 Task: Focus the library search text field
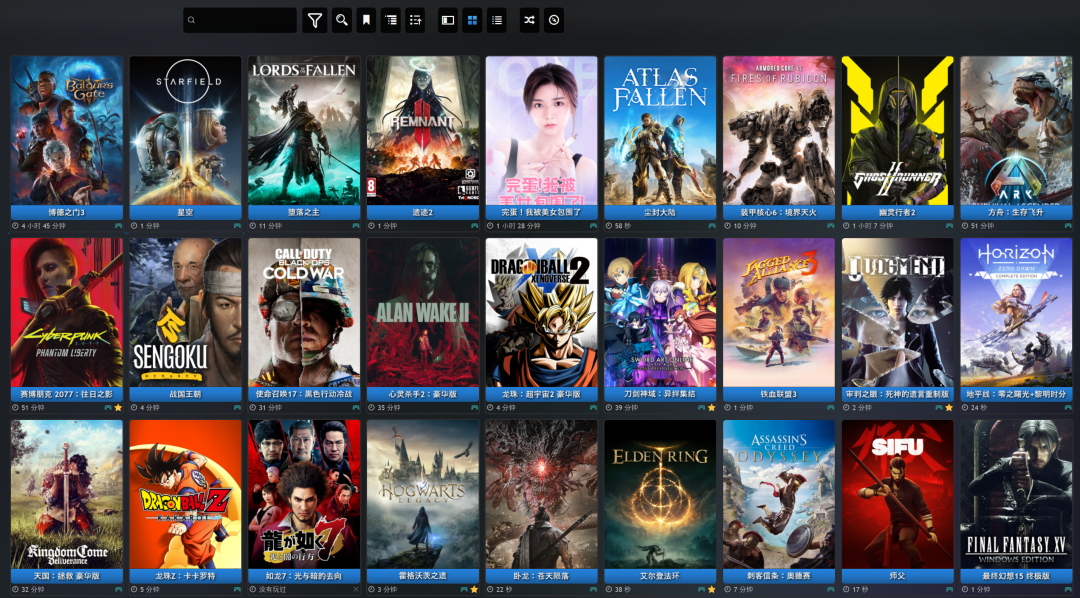coord(240,20)
